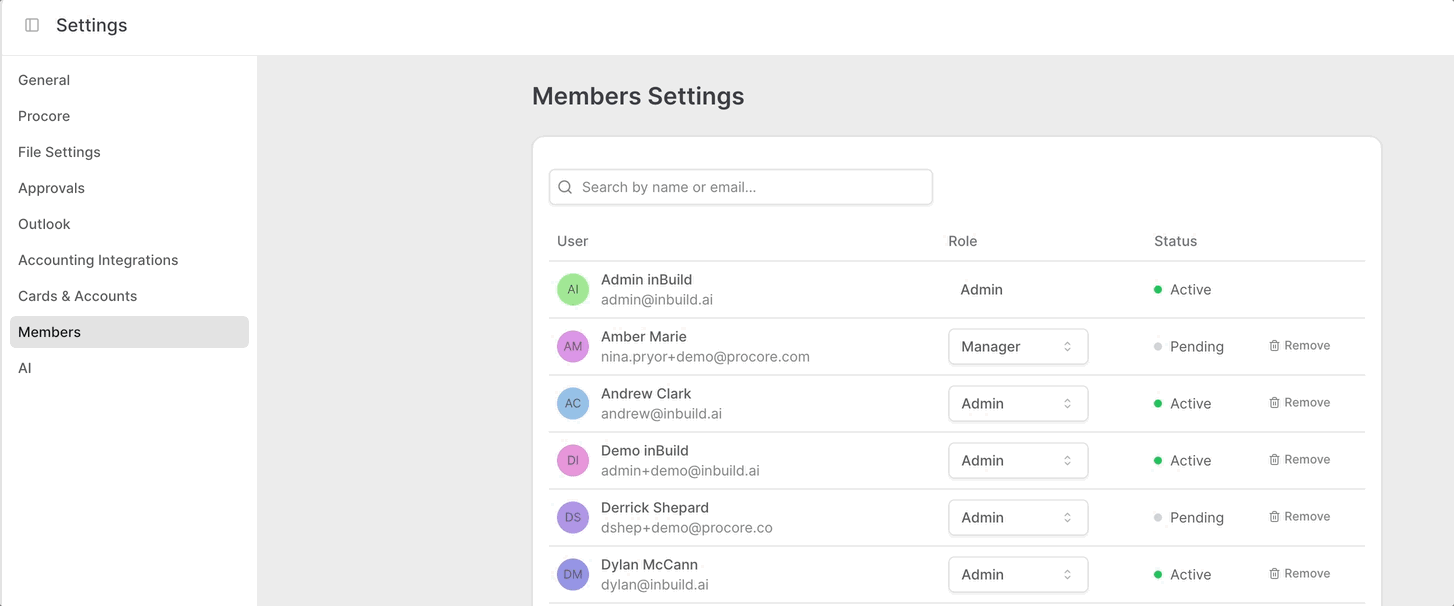Remove Dylan McCann from members

coord(1300,574)
